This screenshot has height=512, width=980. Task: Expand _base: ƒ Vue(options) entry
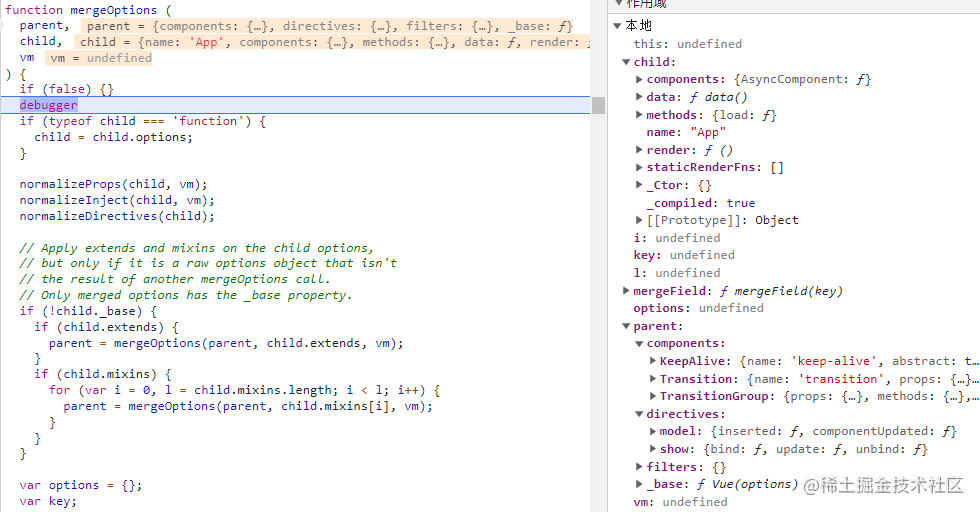(639, 484)
